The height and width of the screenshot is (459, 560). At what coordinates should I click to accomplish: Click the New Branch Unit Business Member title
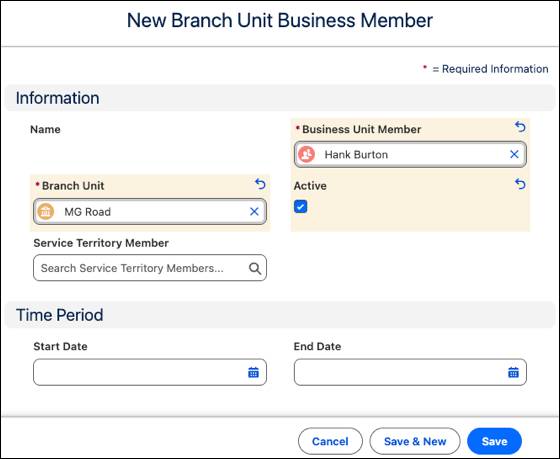coord(280,20)
